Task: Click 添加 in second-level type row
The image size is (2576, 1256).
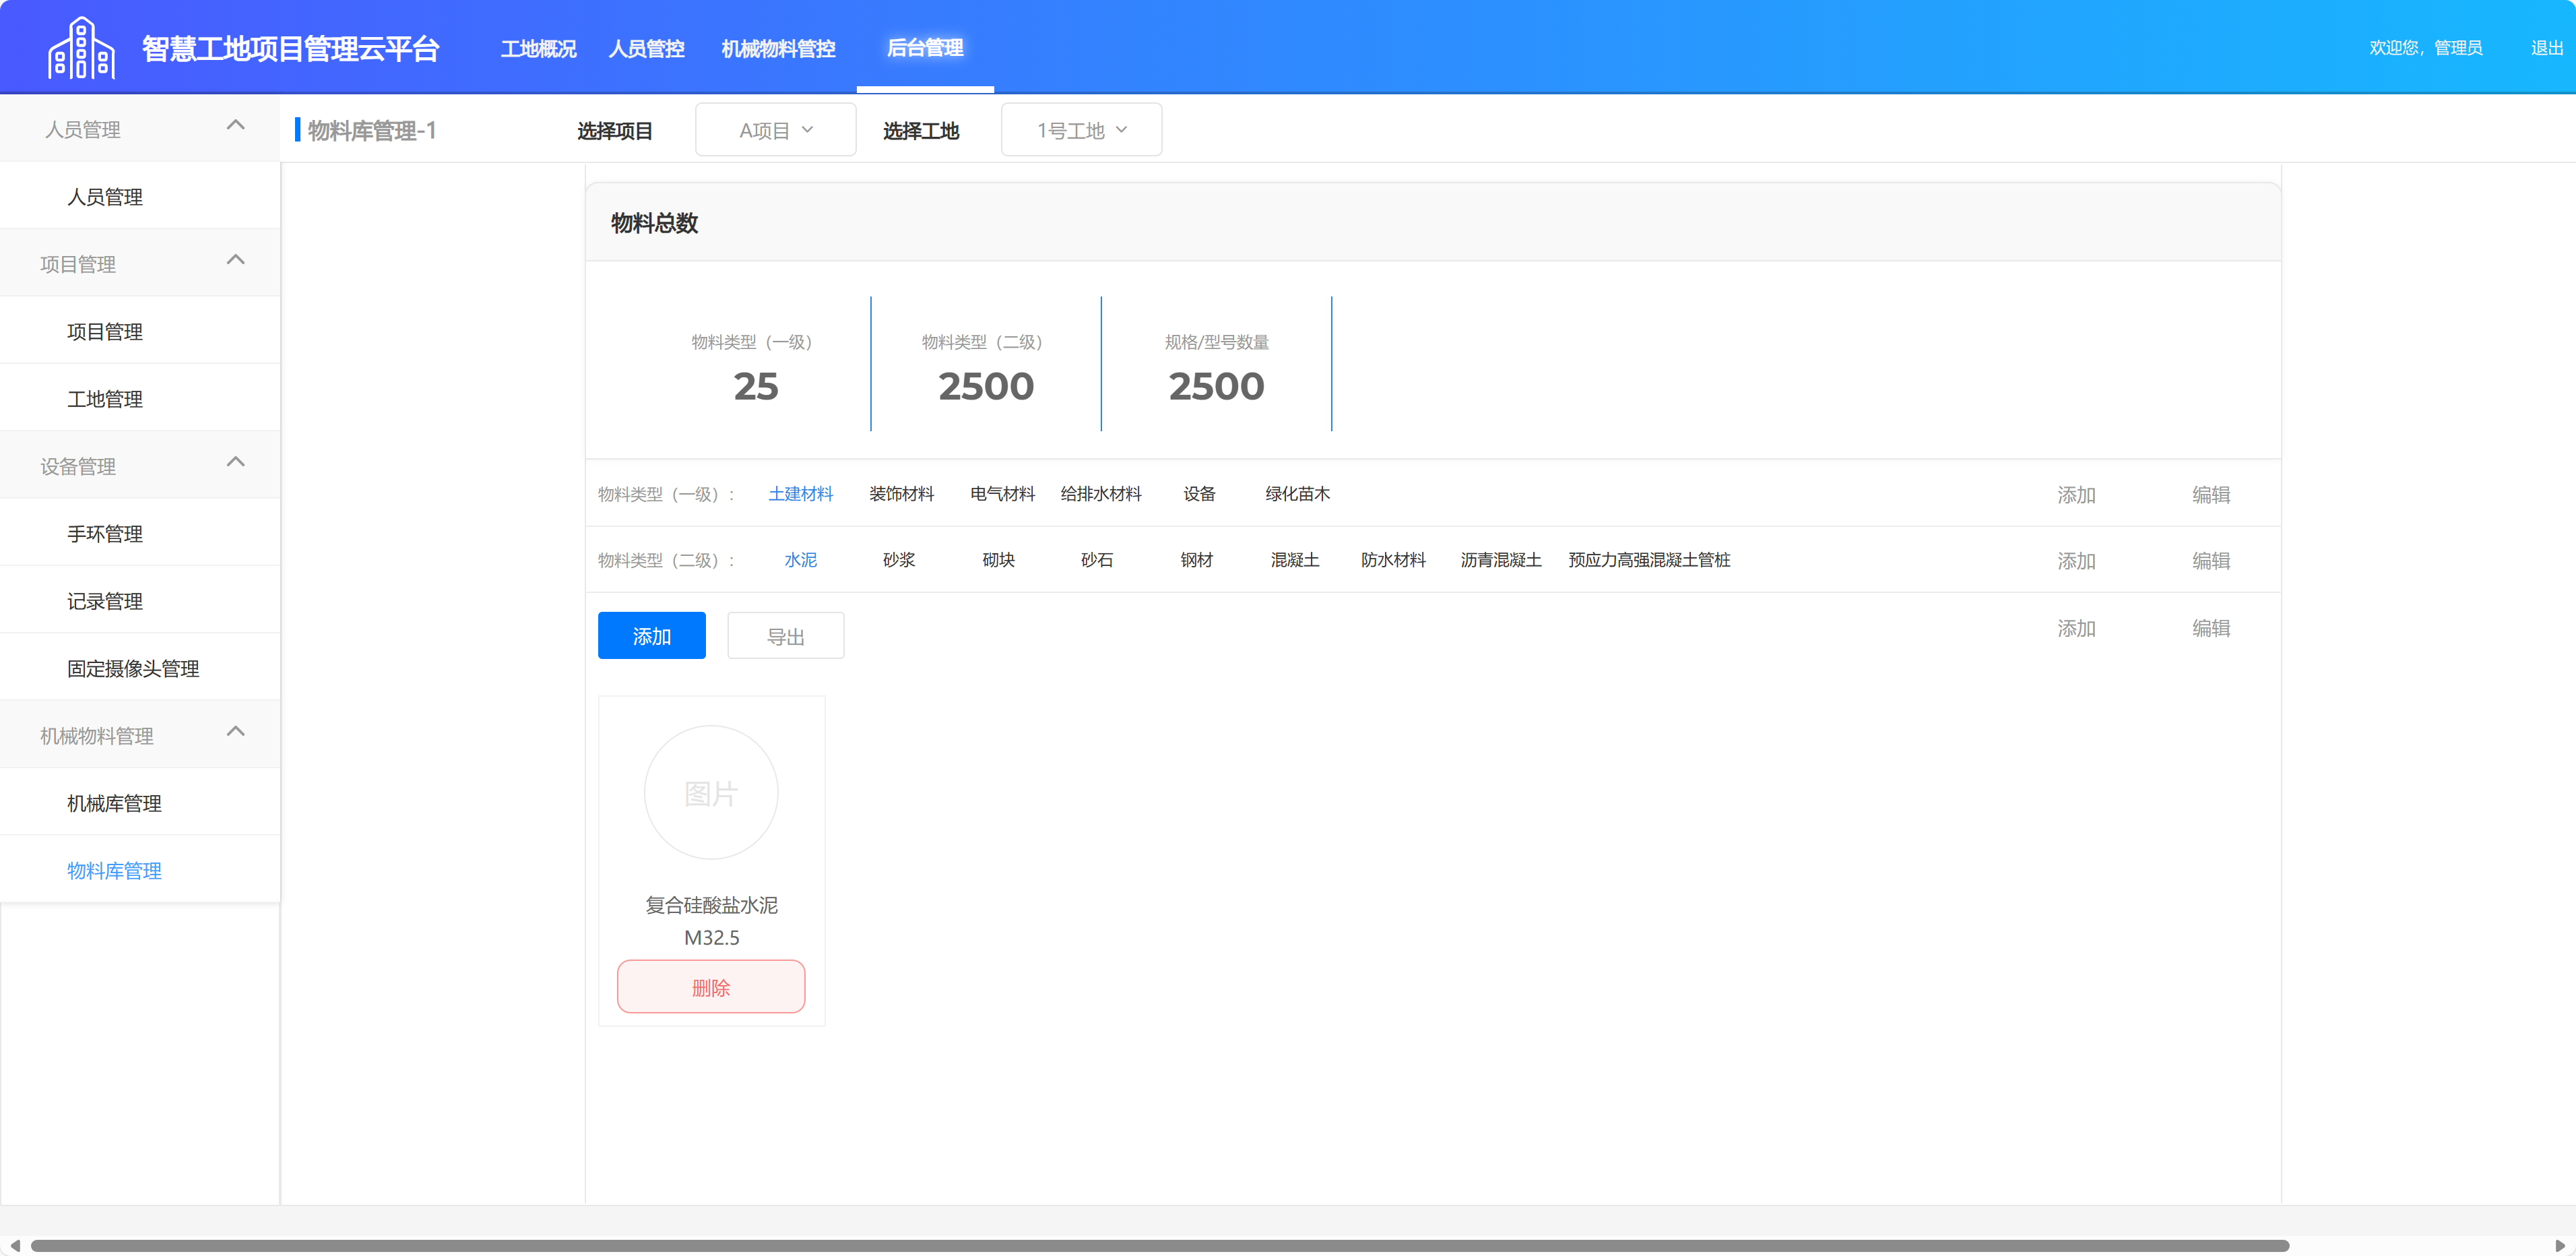Action: pos(2076,561)
